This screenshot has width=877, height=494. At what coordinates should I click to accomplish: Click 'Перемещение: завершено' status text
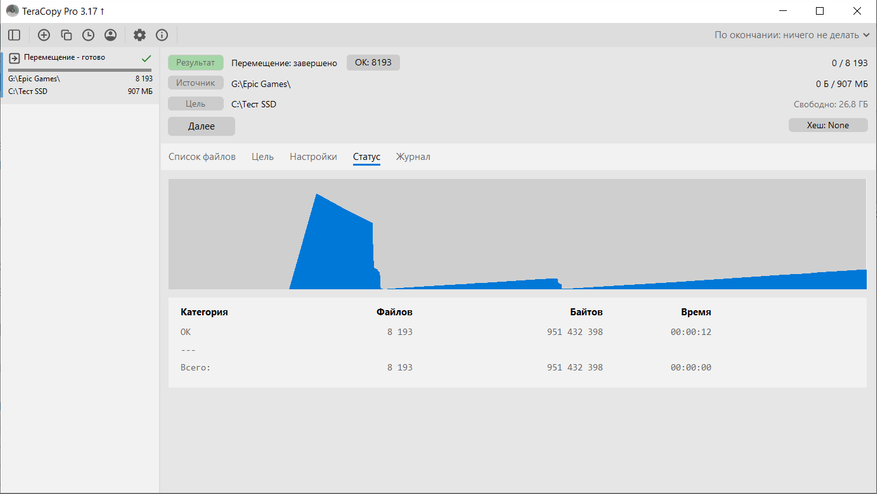284,63
